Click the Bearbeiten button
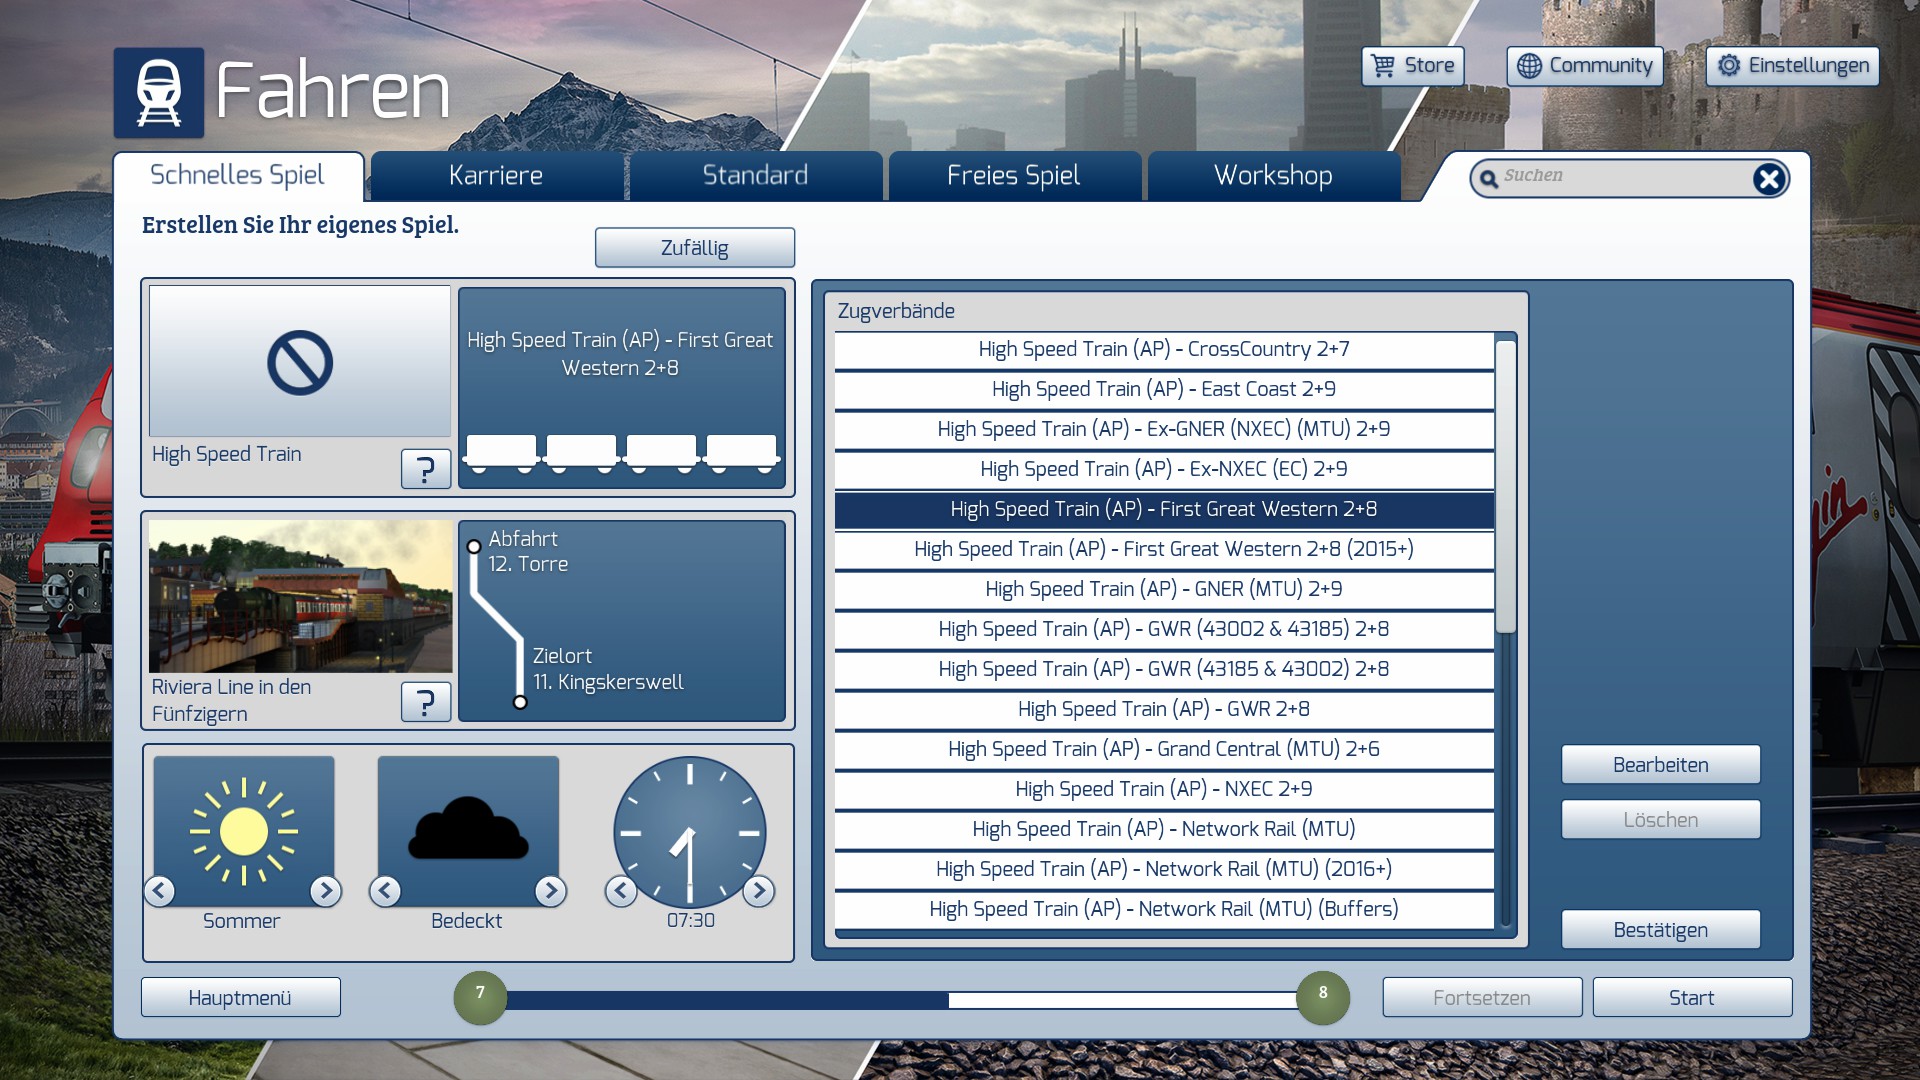Viewport: 1920px width, 1080px height. (1661, 765)
